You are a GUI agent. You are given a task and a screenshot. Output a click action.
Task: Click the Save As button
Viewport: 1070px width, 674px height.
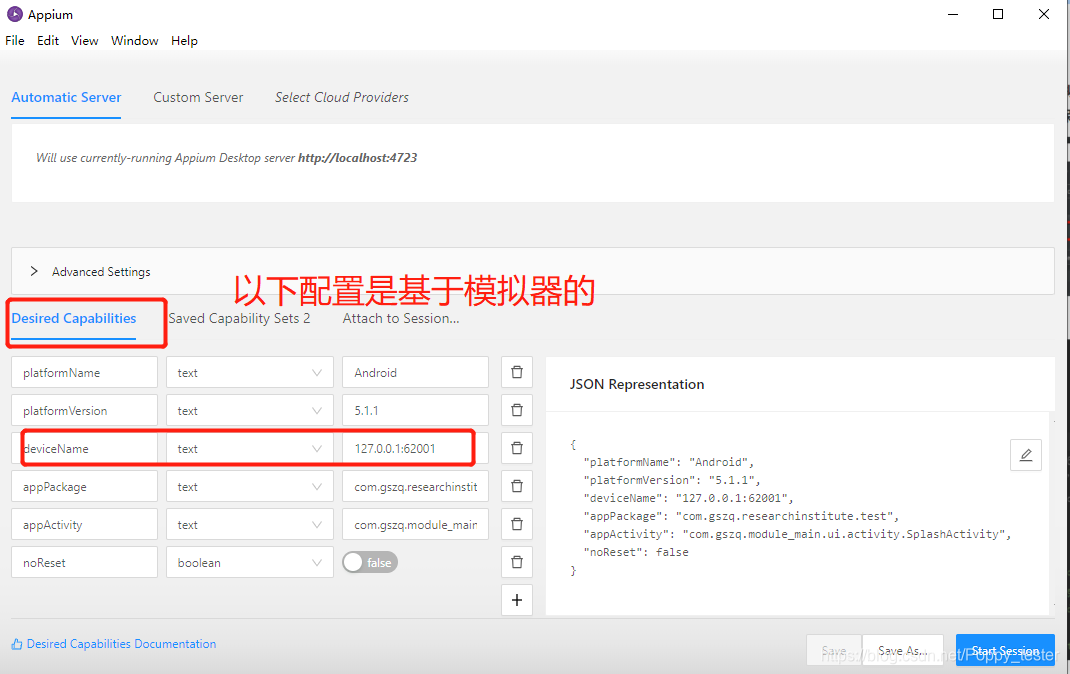(903, 650)
